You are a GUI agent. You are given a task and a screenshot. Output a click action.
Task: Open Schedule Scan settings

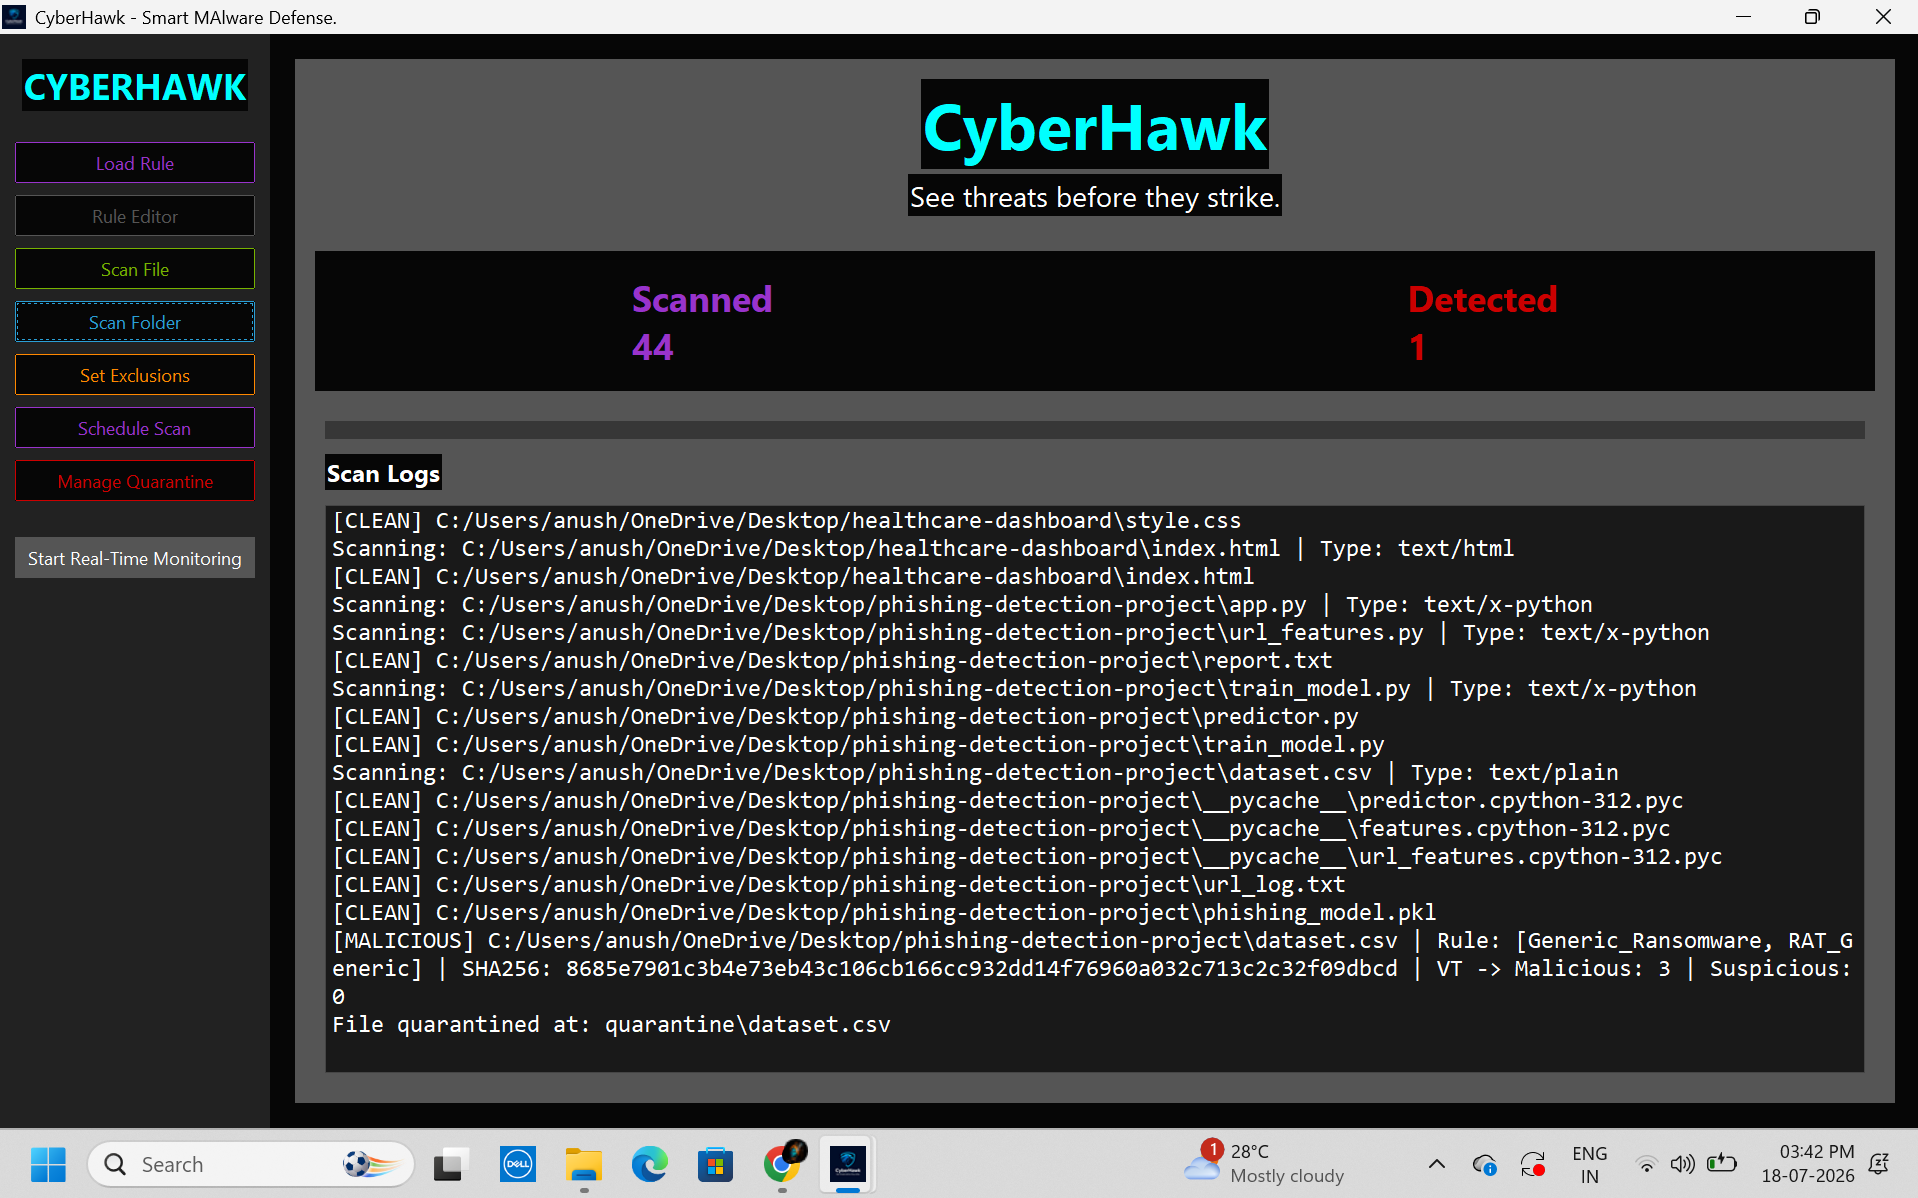coord(135,428)
